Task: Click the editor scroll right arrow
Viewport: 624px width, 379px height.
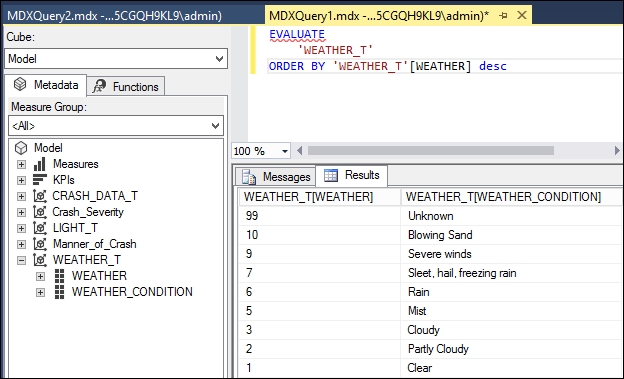Action: tap(617, 150)
